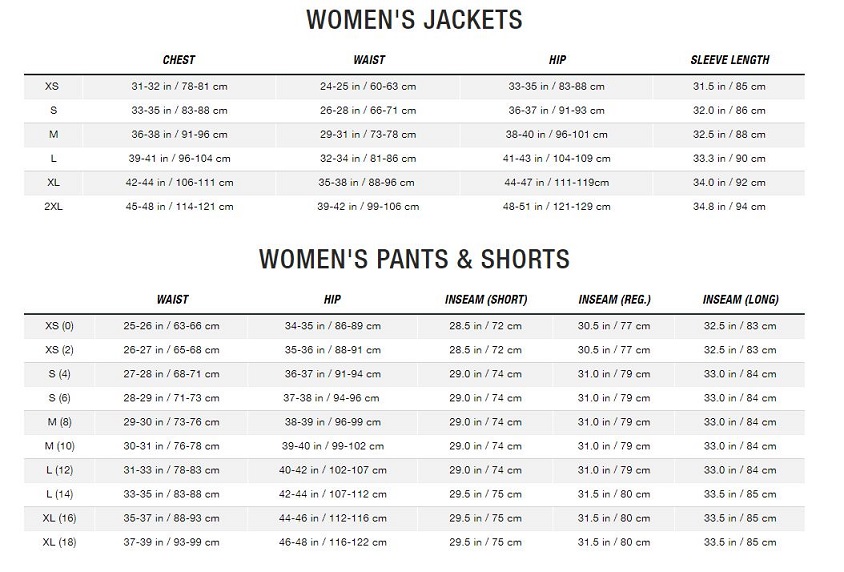
Task: Select the 2XL row label in jackets
Action: (53, 207)
